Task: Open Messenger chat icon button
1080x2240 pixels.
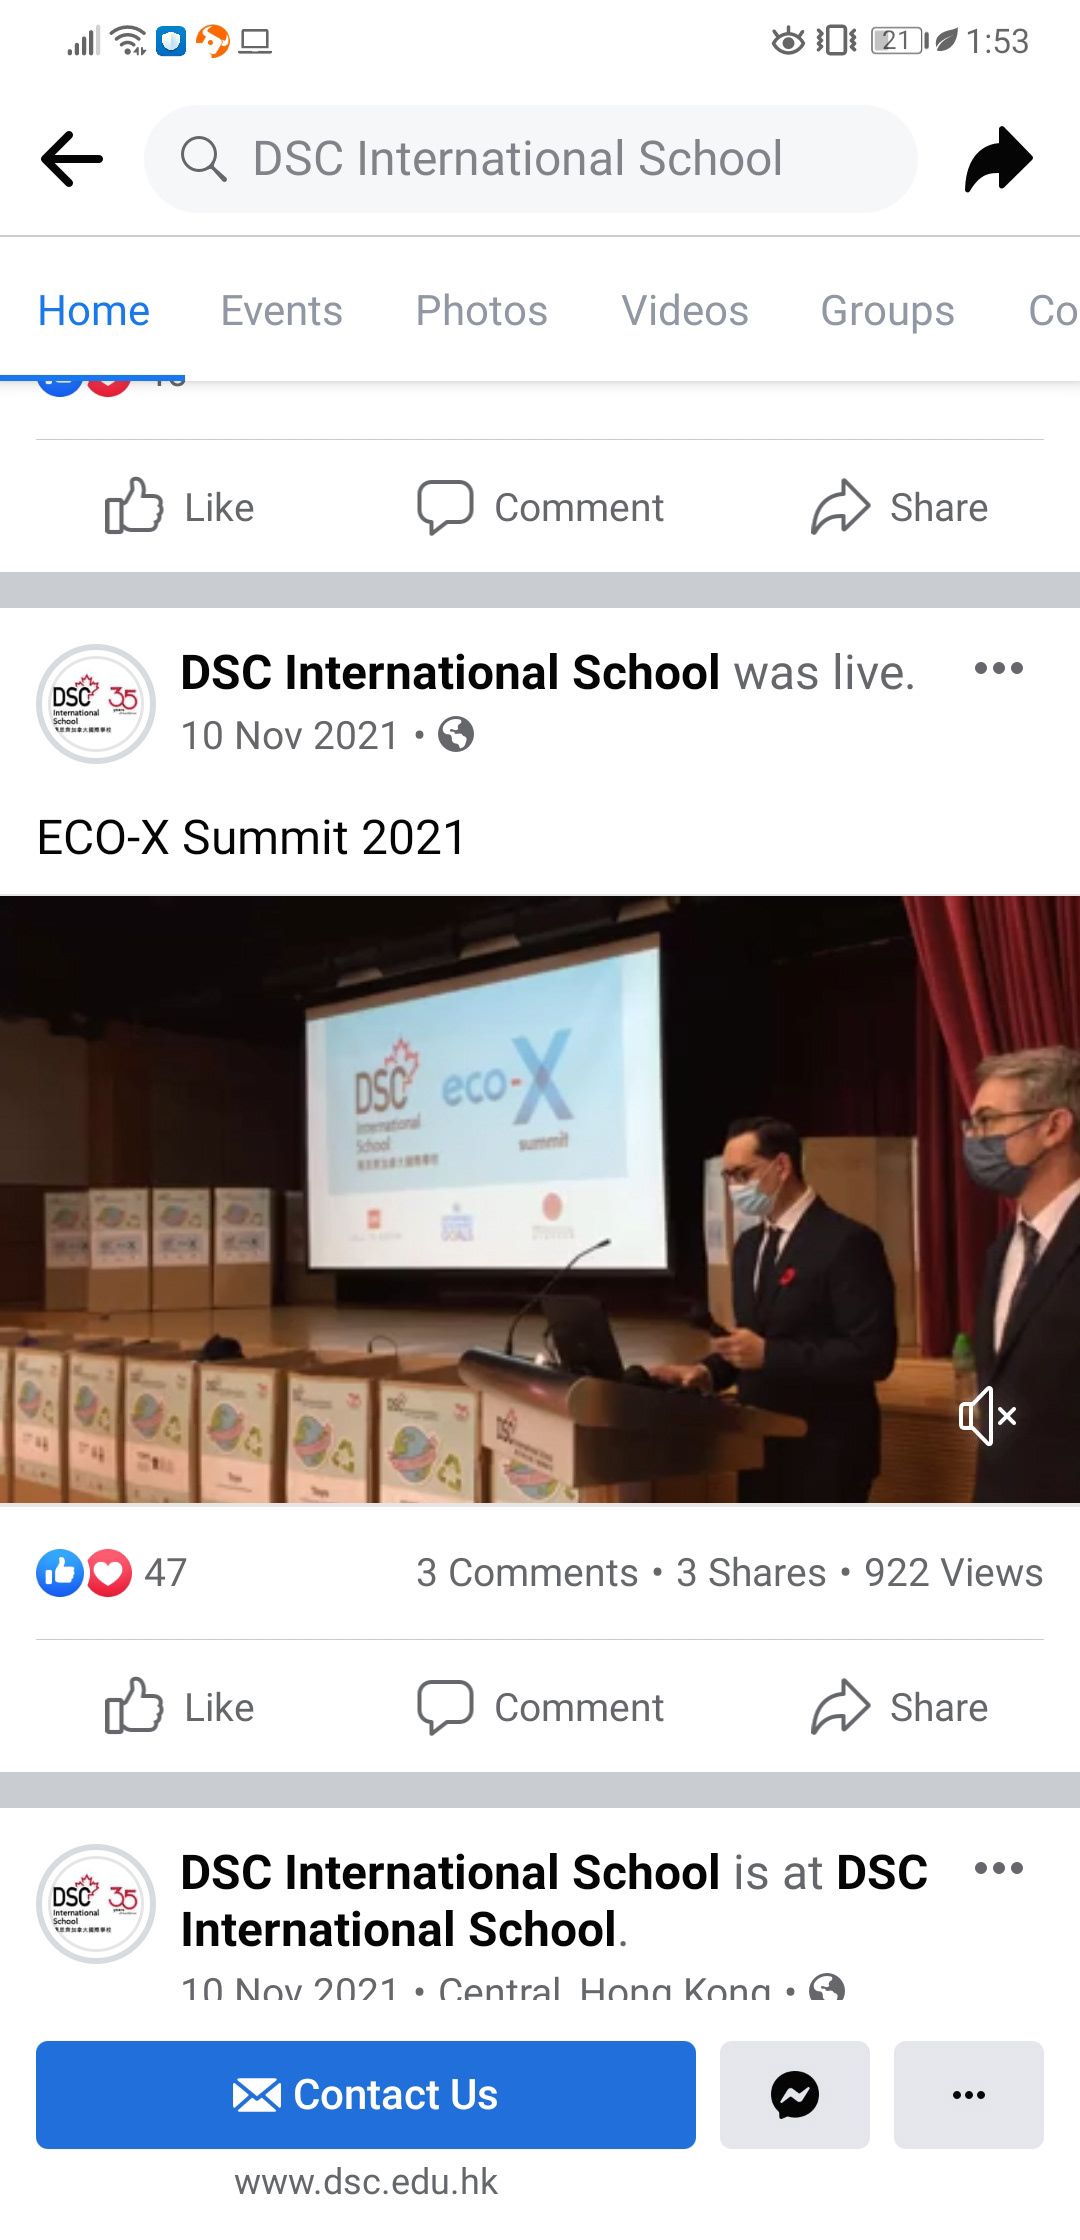Action: click(795, 2094)
